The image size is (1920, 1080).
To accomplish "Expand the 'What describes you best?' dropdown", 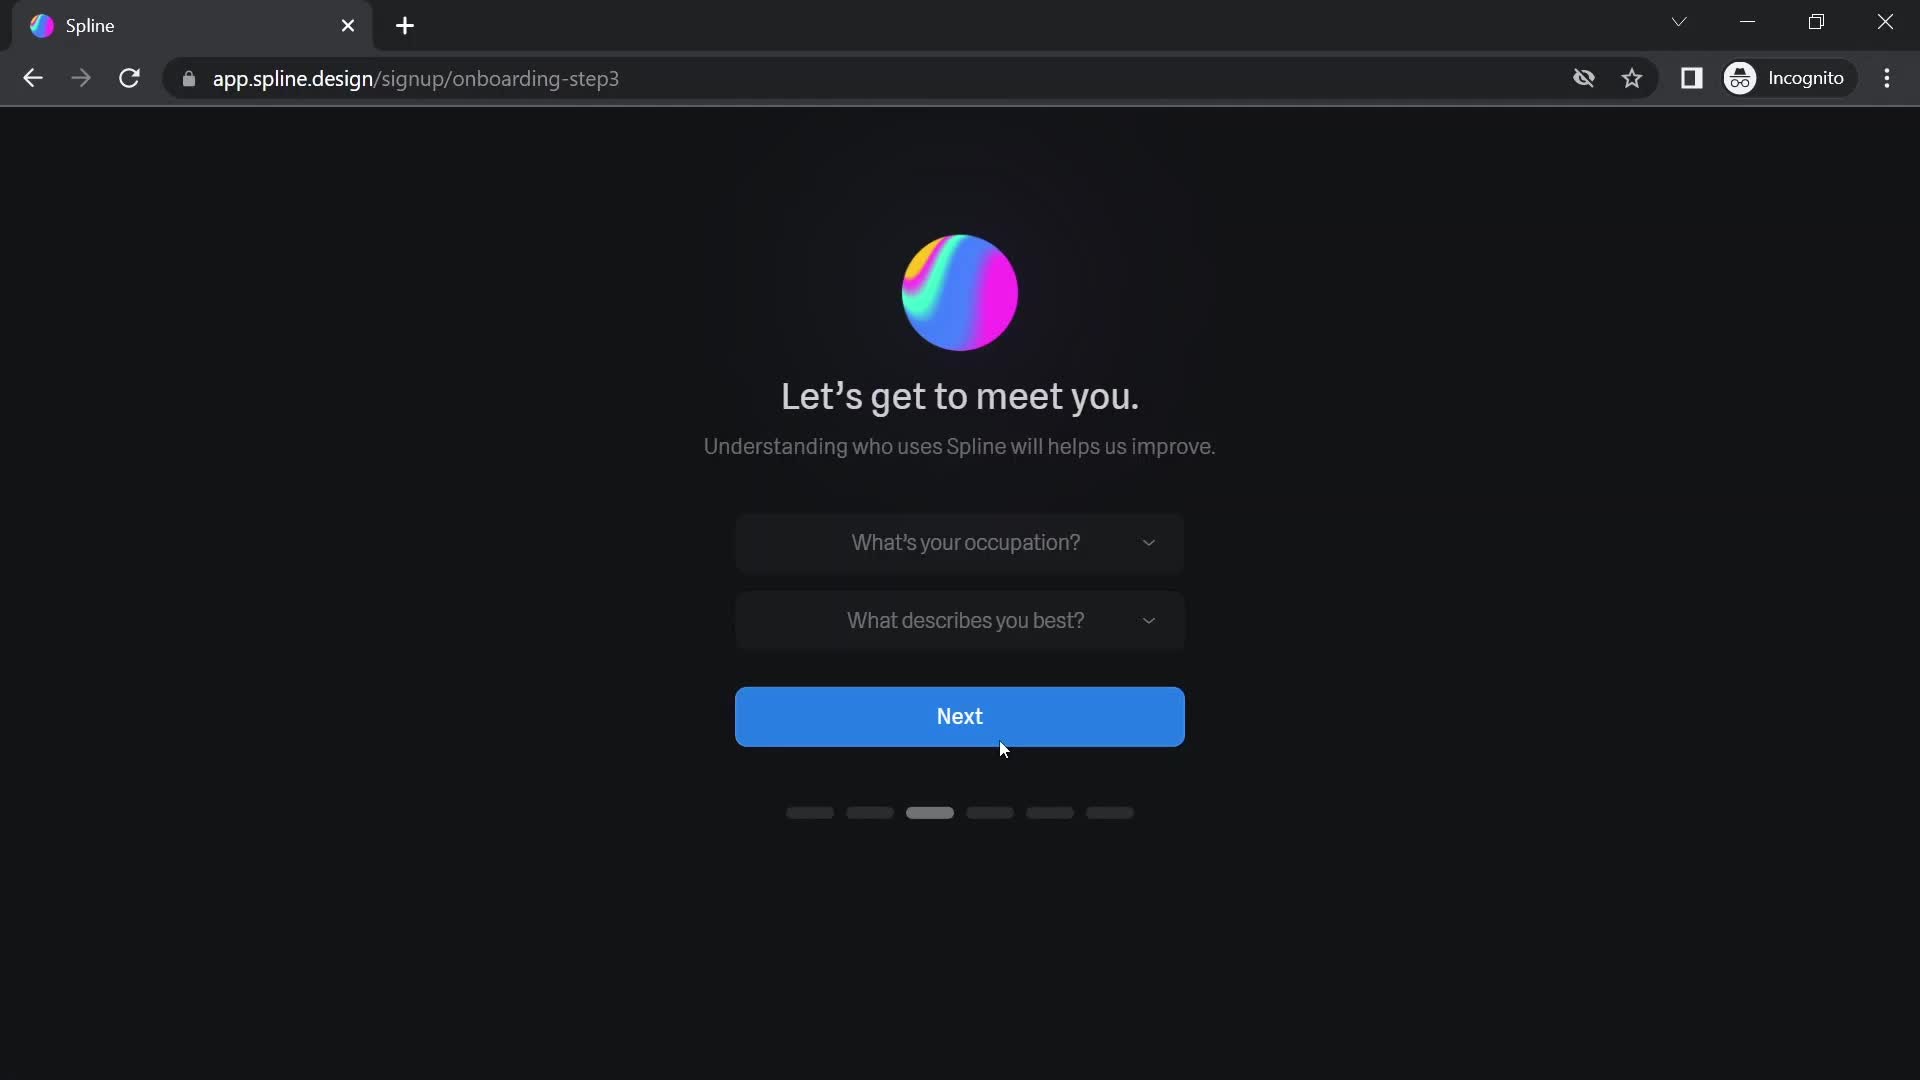I will point(959,620).
